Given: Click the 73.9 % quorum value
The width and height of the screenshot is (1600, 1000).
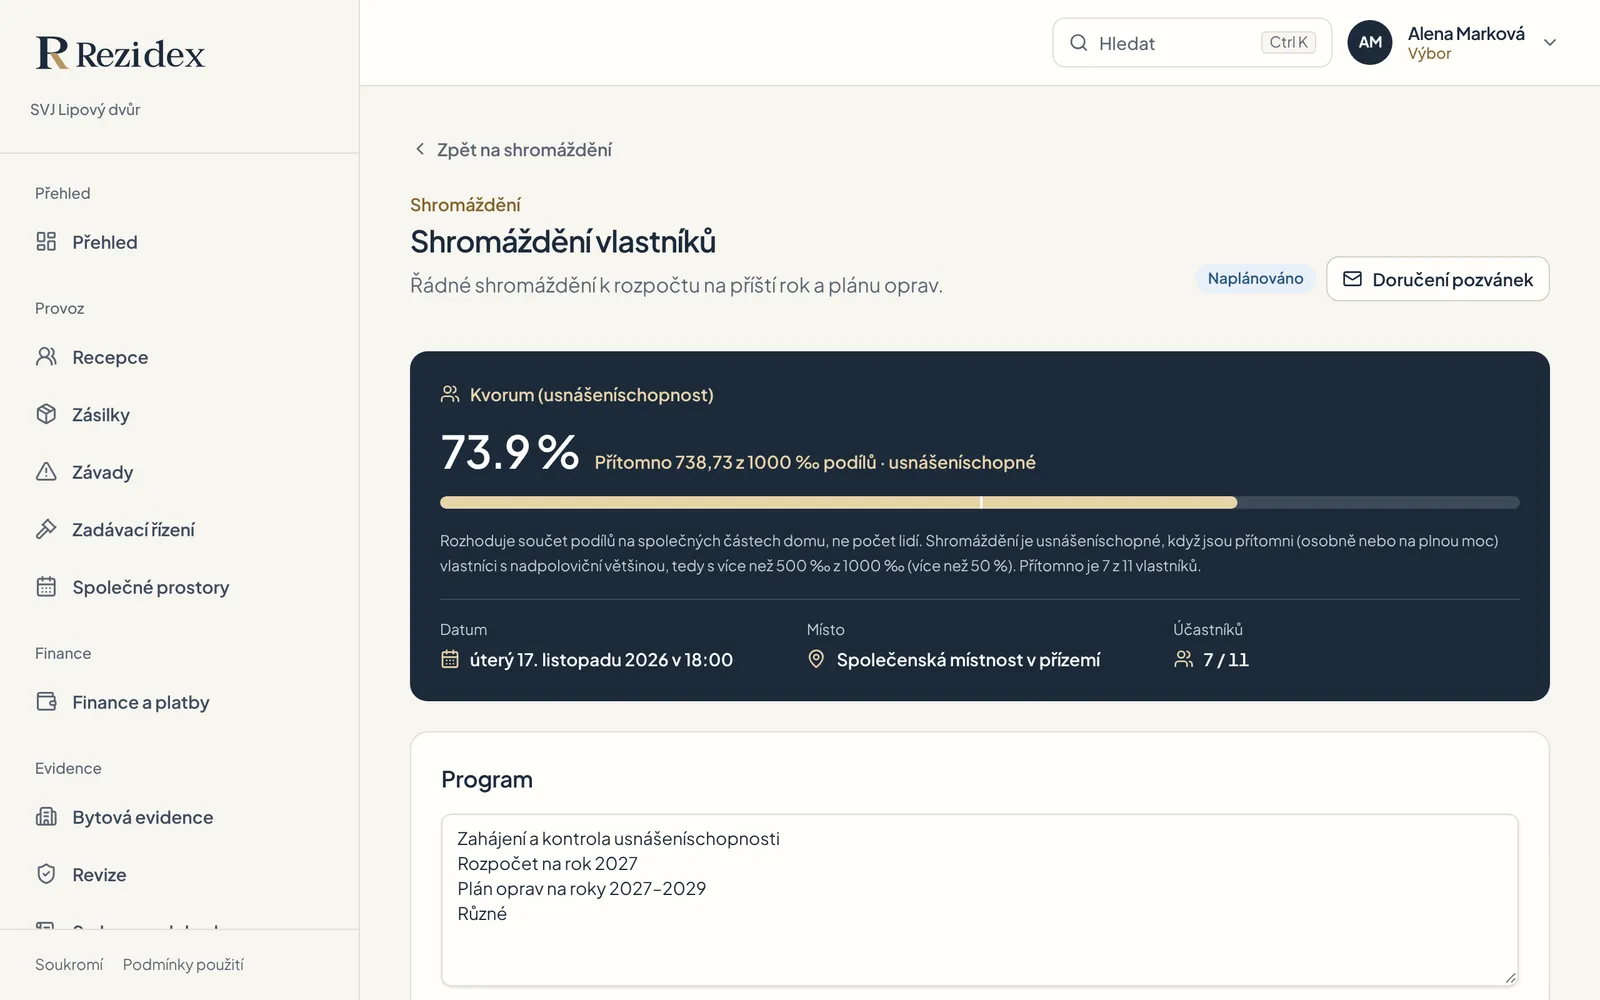Looking at the screenshot, I should 510,452.
